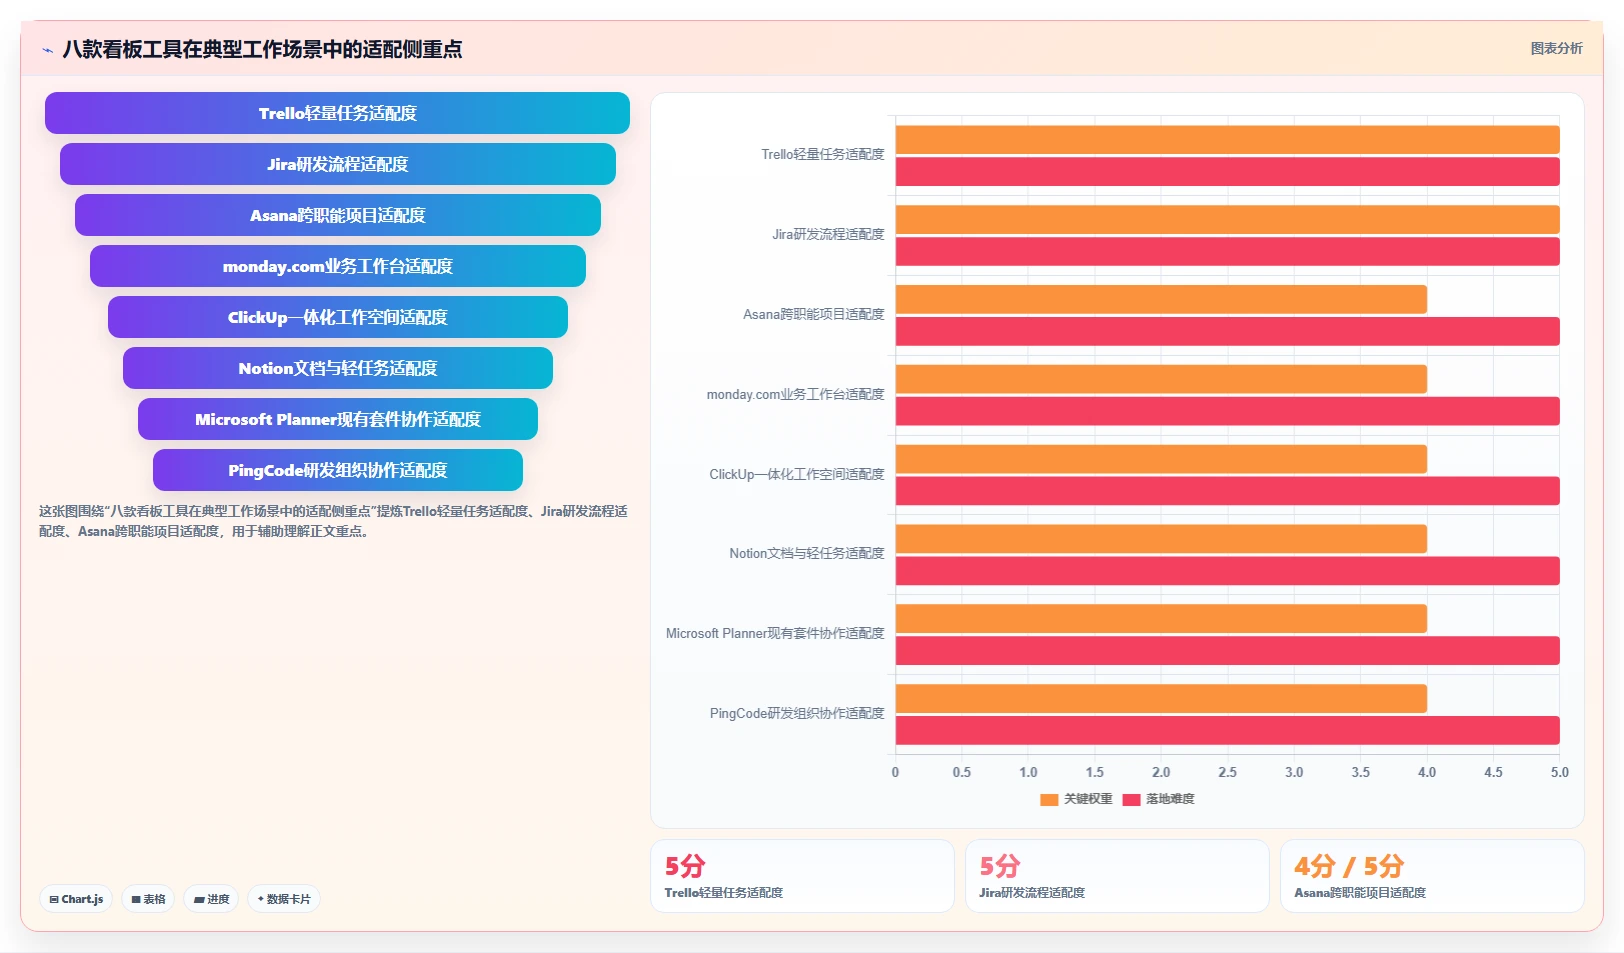Click the title 八款看板工具在典型工作场景中的适配侧重点
This screenshot has height=953, width=1624.
tap(262, 50)
